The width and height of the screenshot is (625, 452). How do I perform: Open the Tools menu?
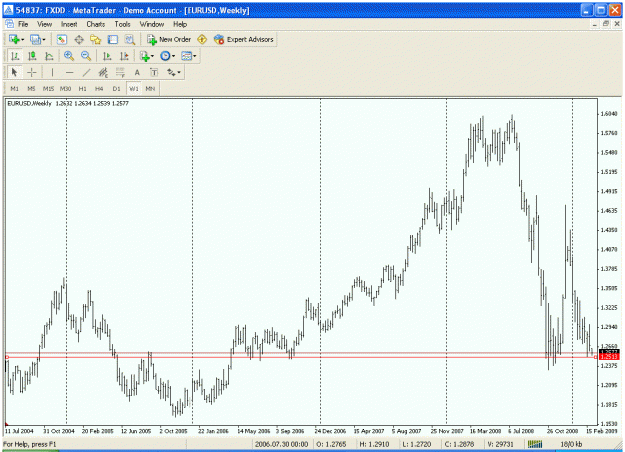[122, 24]
